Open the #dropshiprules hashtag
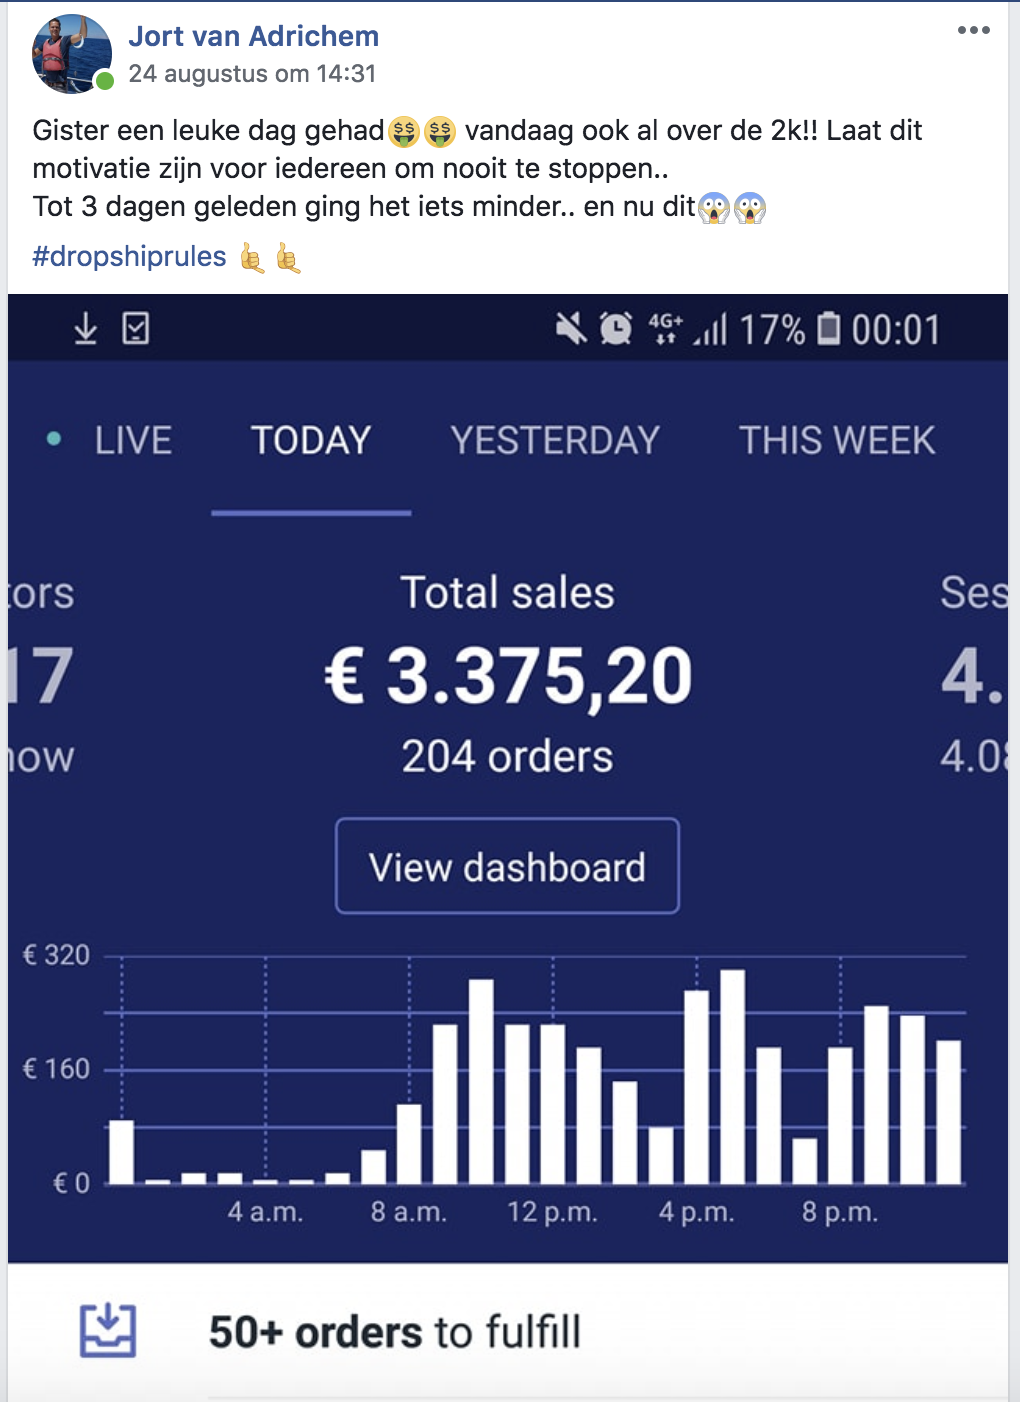Image resolution: width=1020 pixels, height=1402 pixels. pyautogui.click(x=129, y=257)
